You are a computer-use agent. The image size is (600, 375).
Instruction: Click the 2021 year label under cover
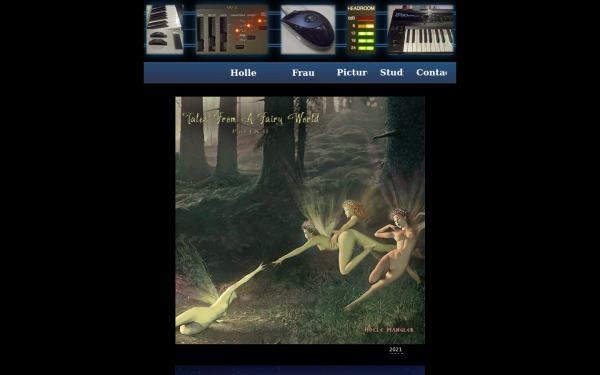pos(395,349)
